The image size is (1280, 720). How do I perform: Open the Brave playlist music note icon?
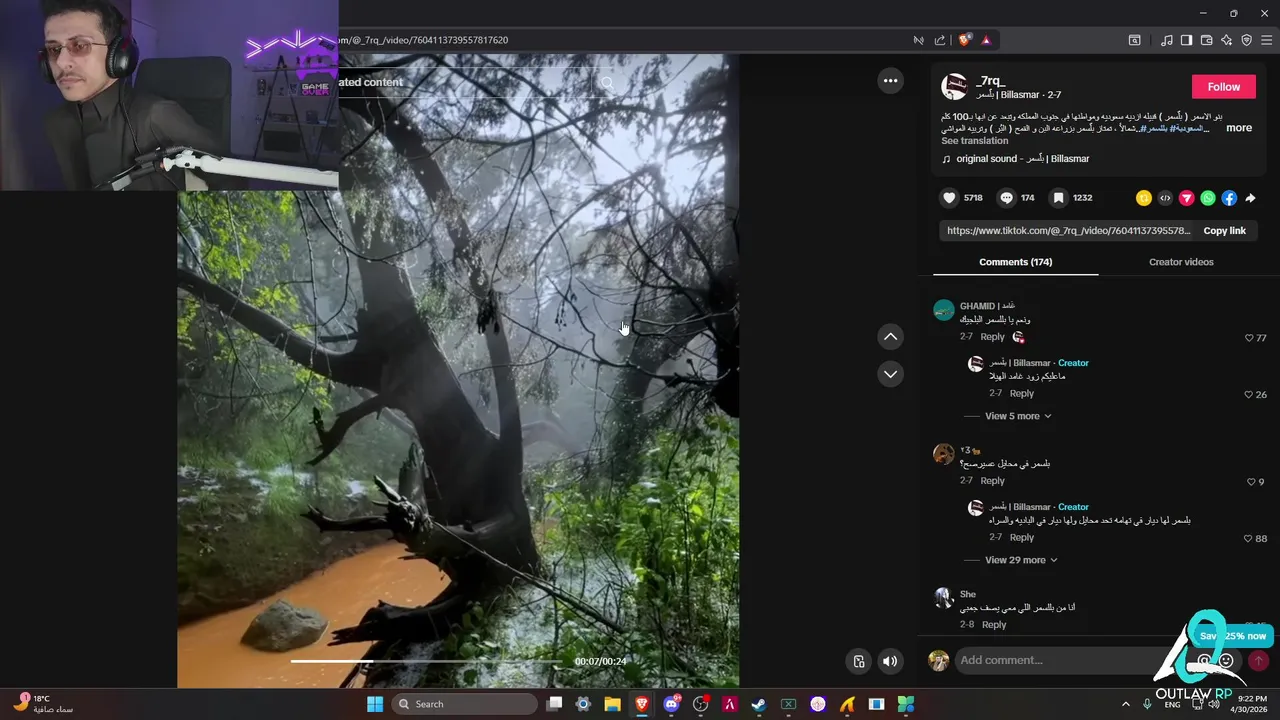[x=1166, y=40]
